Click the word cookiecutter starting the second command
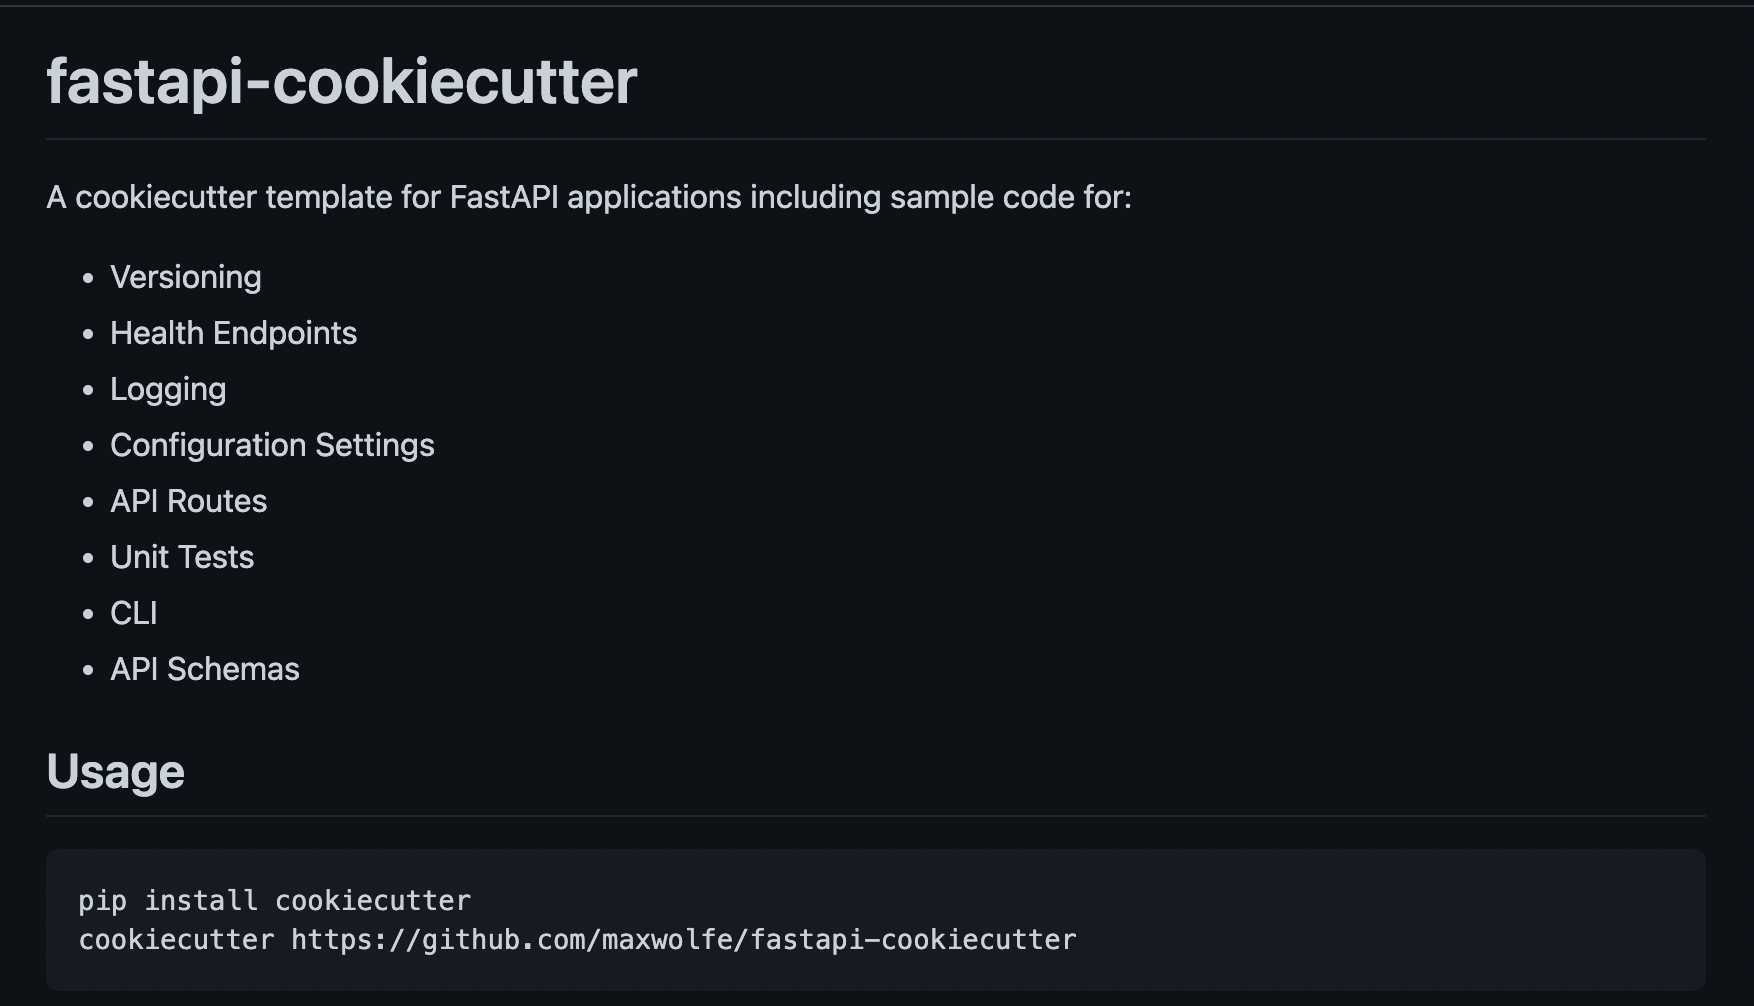This screenshot has width=1754, height=1006. tap(176, 940)
